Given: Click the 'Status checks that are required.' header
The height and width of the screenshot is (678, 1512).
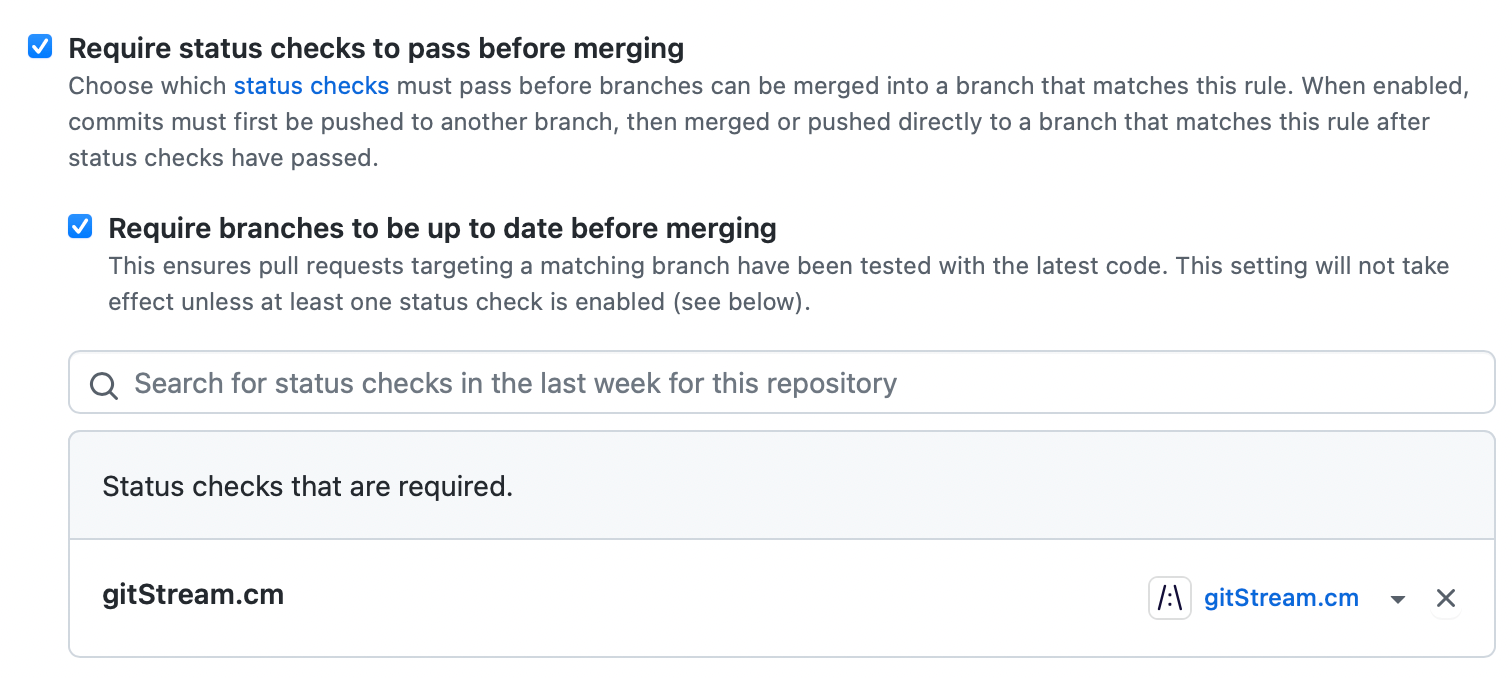Looking at the screenshot, I should tap(307, 487).
